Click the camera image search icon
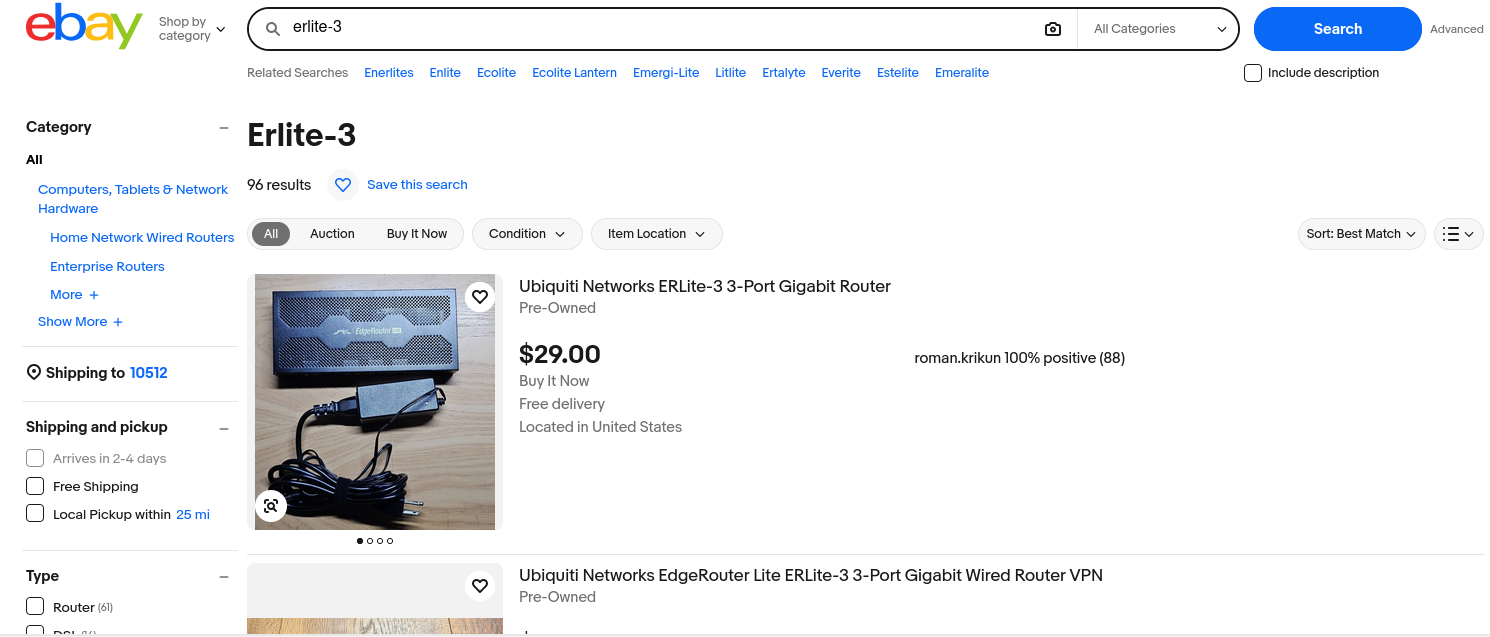The height and width of the screenshot is (637, 1490). (1053, 29)
